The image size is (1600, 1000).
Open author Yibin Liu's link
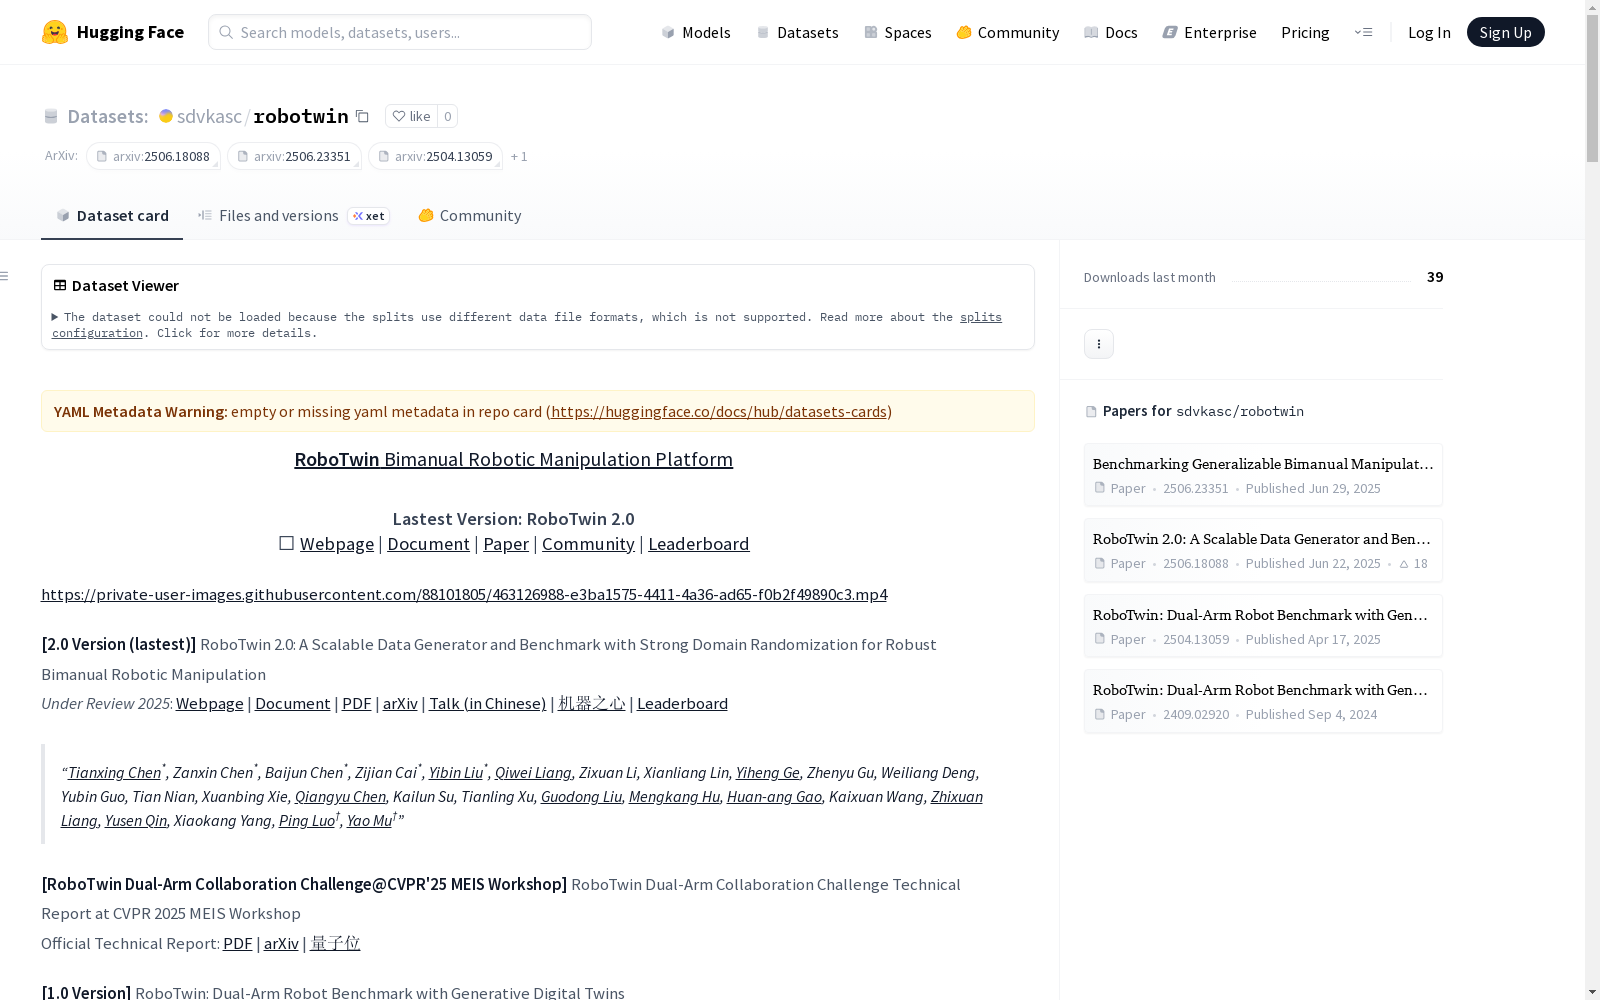tap(456, 773)
